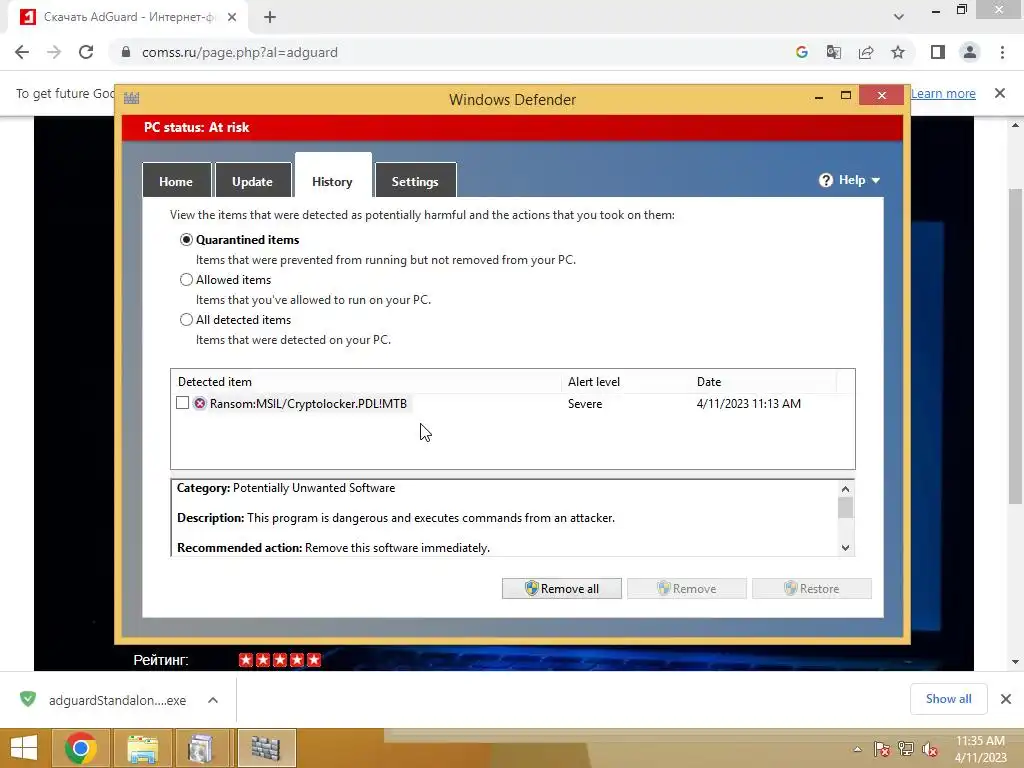Open the Google icon in address bar
Image resolution: width=1024 pixels, height=768 pixels.
[802, 52]
